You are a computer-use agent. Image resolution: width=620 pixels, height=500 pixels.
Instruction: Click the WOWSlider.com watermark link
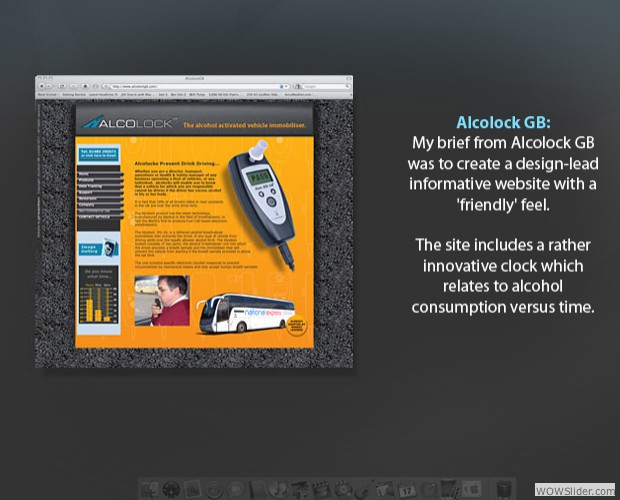click(577, 489)
